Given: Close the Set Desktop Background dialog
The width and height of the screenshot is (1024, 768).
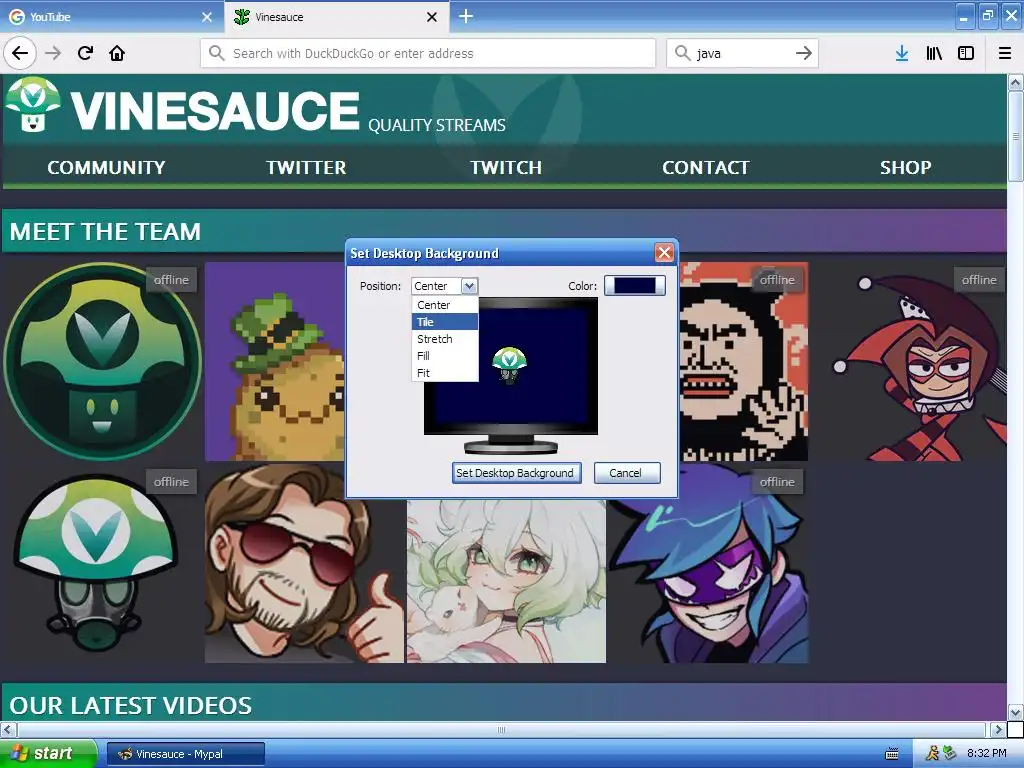Looking at the screenshot, I should 664,253.
